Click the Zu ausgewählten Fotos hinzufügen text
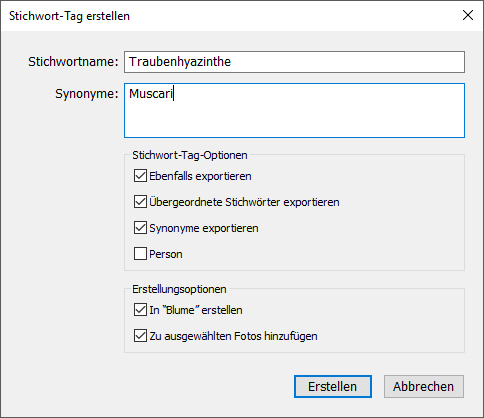The width and height of the screenshot is (484, 418). (233, 336)
